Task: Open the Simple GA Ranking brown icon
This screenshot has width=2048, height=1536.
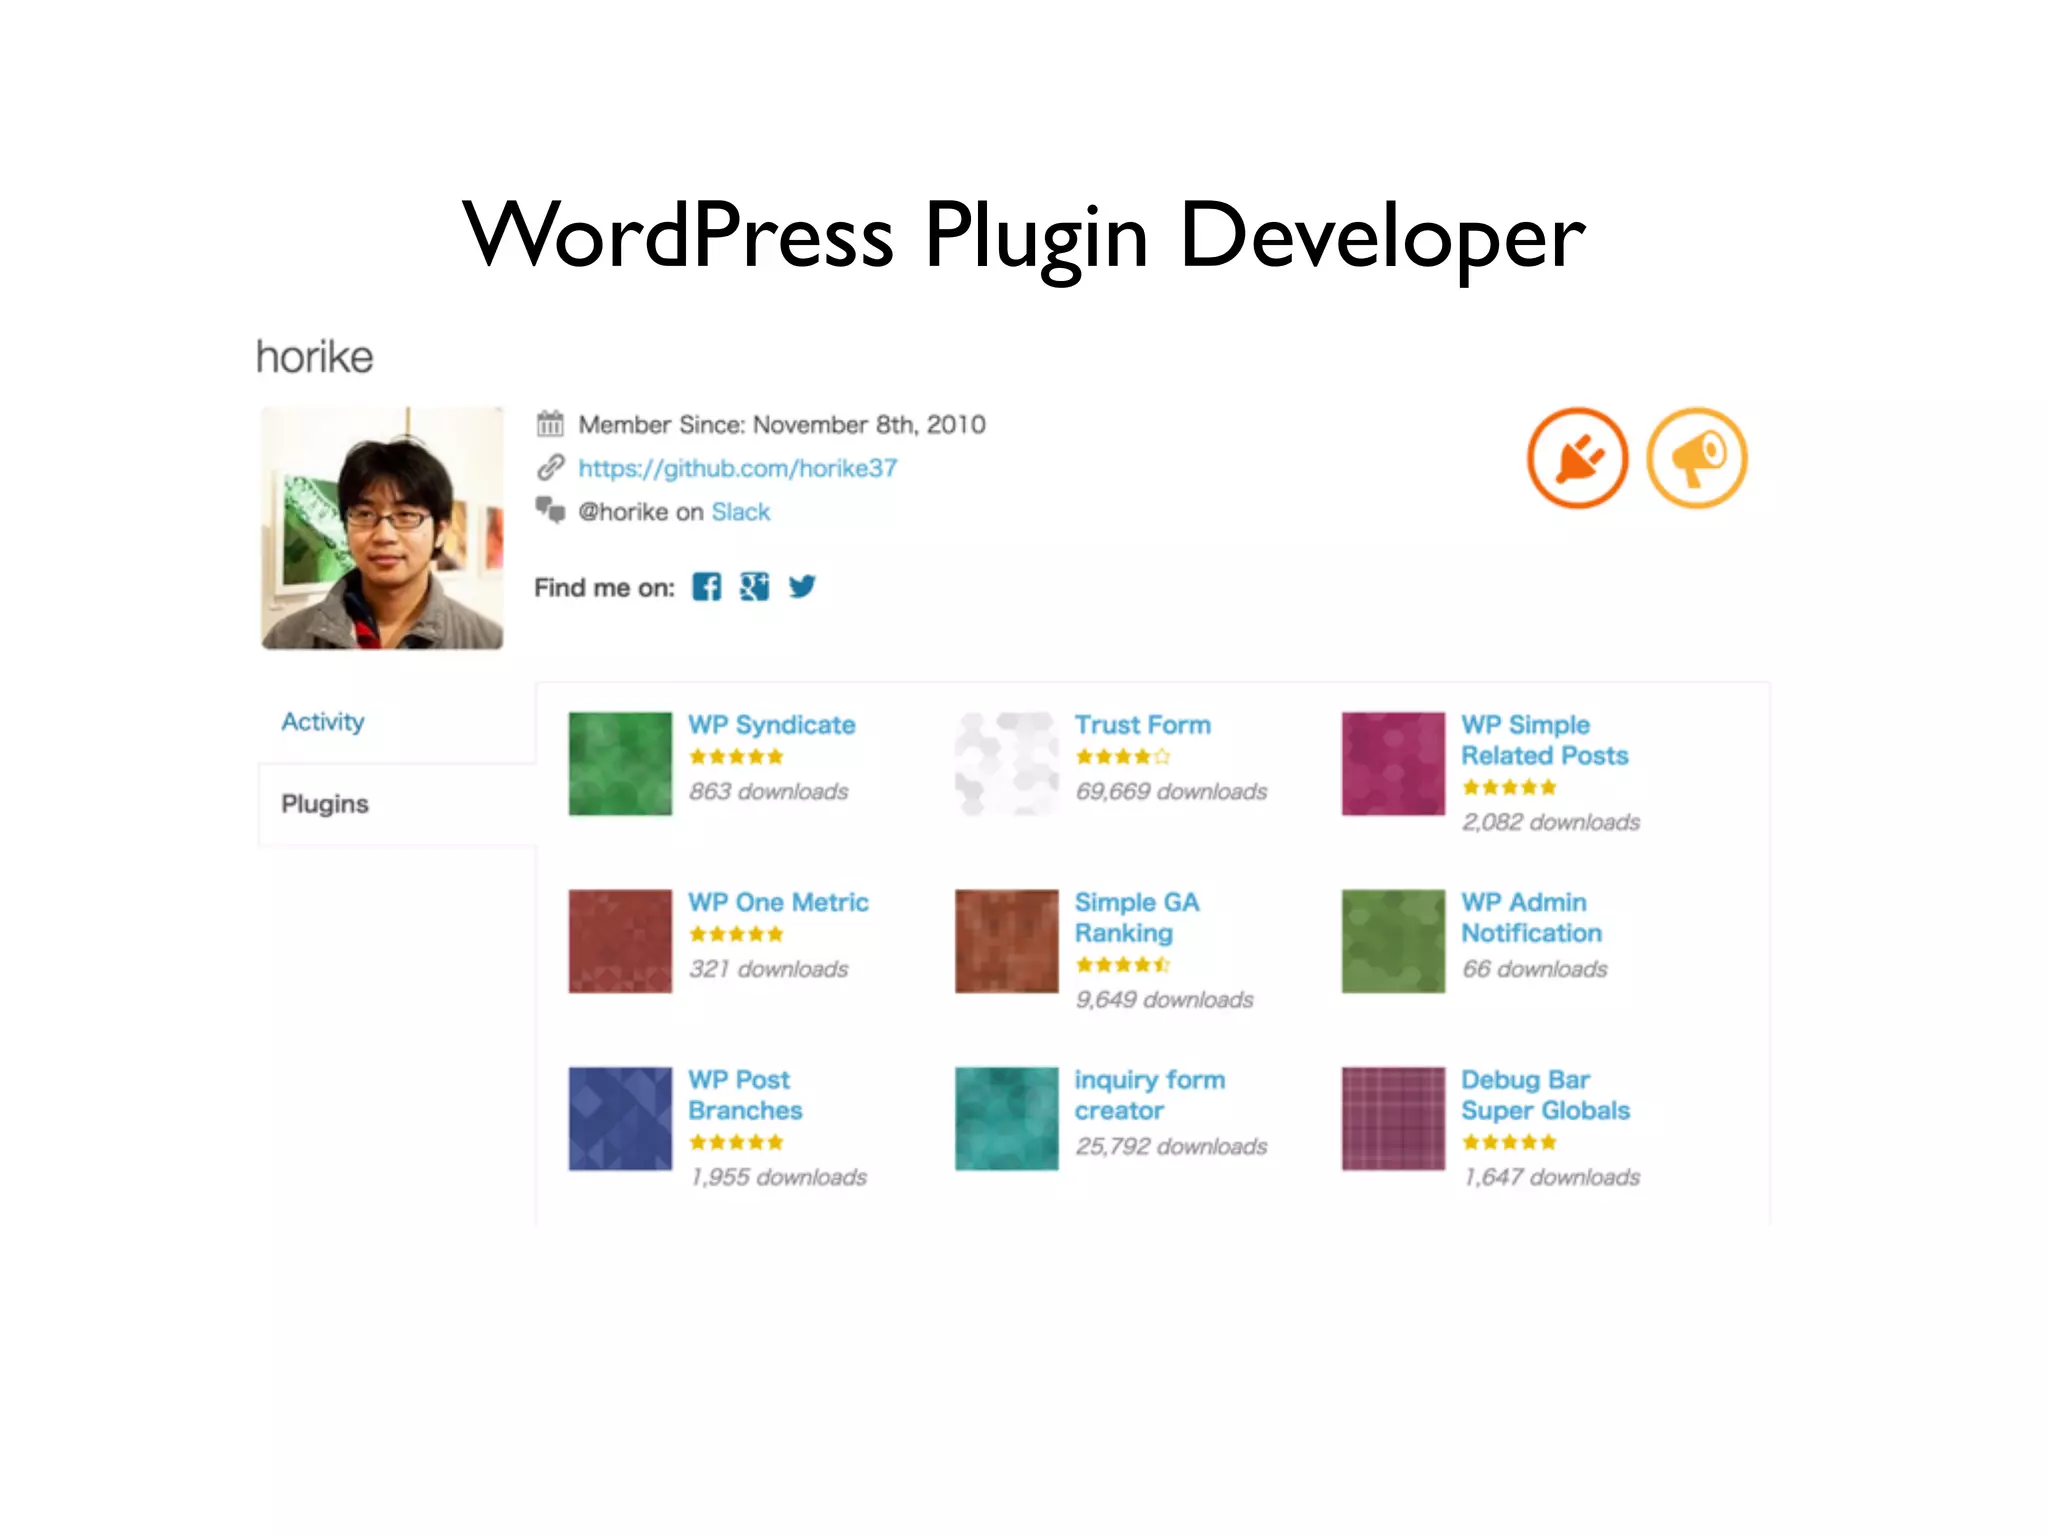Action: point(1007,941)
